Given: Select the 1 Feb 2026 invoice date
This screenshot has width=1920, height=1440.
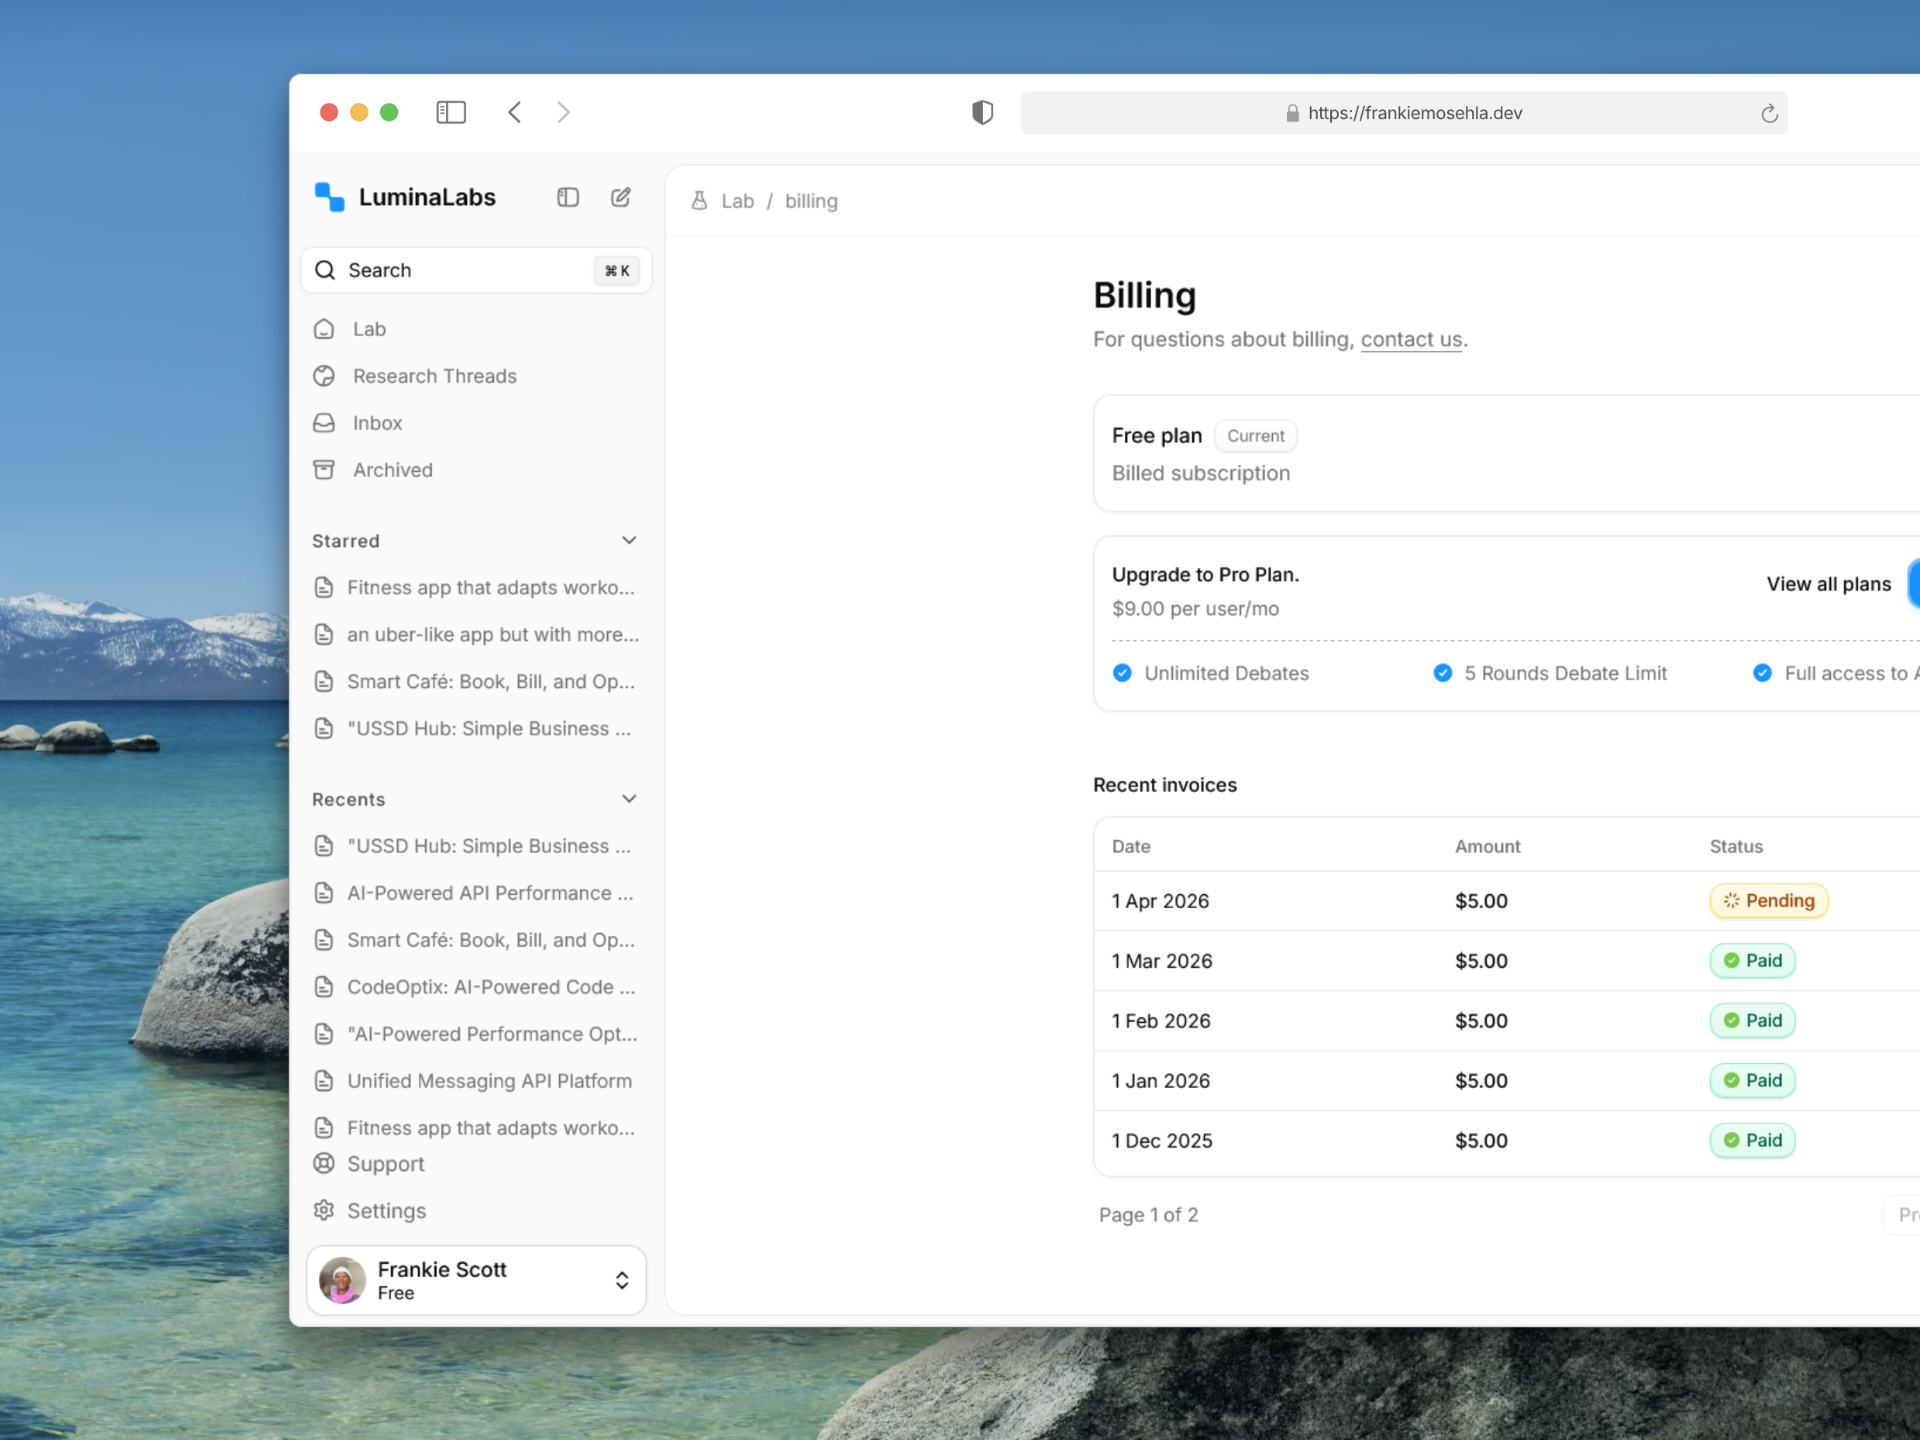Looking at the screenshot, I should point(1161,1021).
